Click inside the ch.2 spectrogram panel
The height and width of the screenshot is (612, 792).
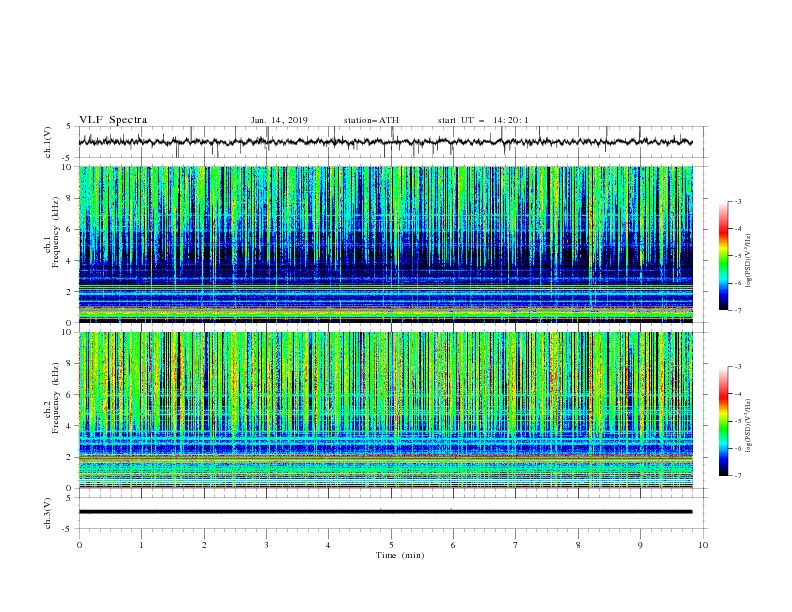coord(385,410)
